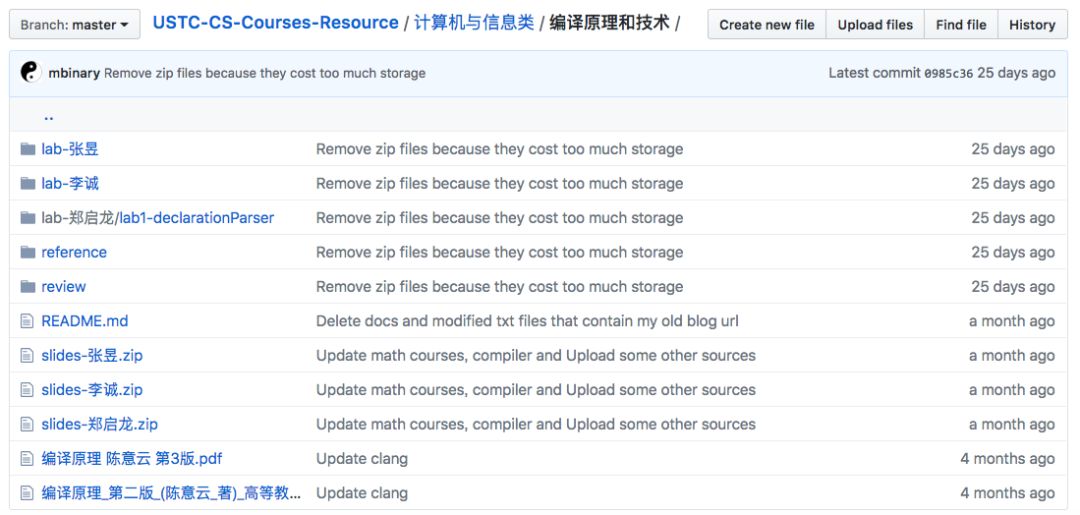This screenshot has height=515, width=1080.
Task: Open the slides-郑启龙.zip file
Action: coord(99,424)
